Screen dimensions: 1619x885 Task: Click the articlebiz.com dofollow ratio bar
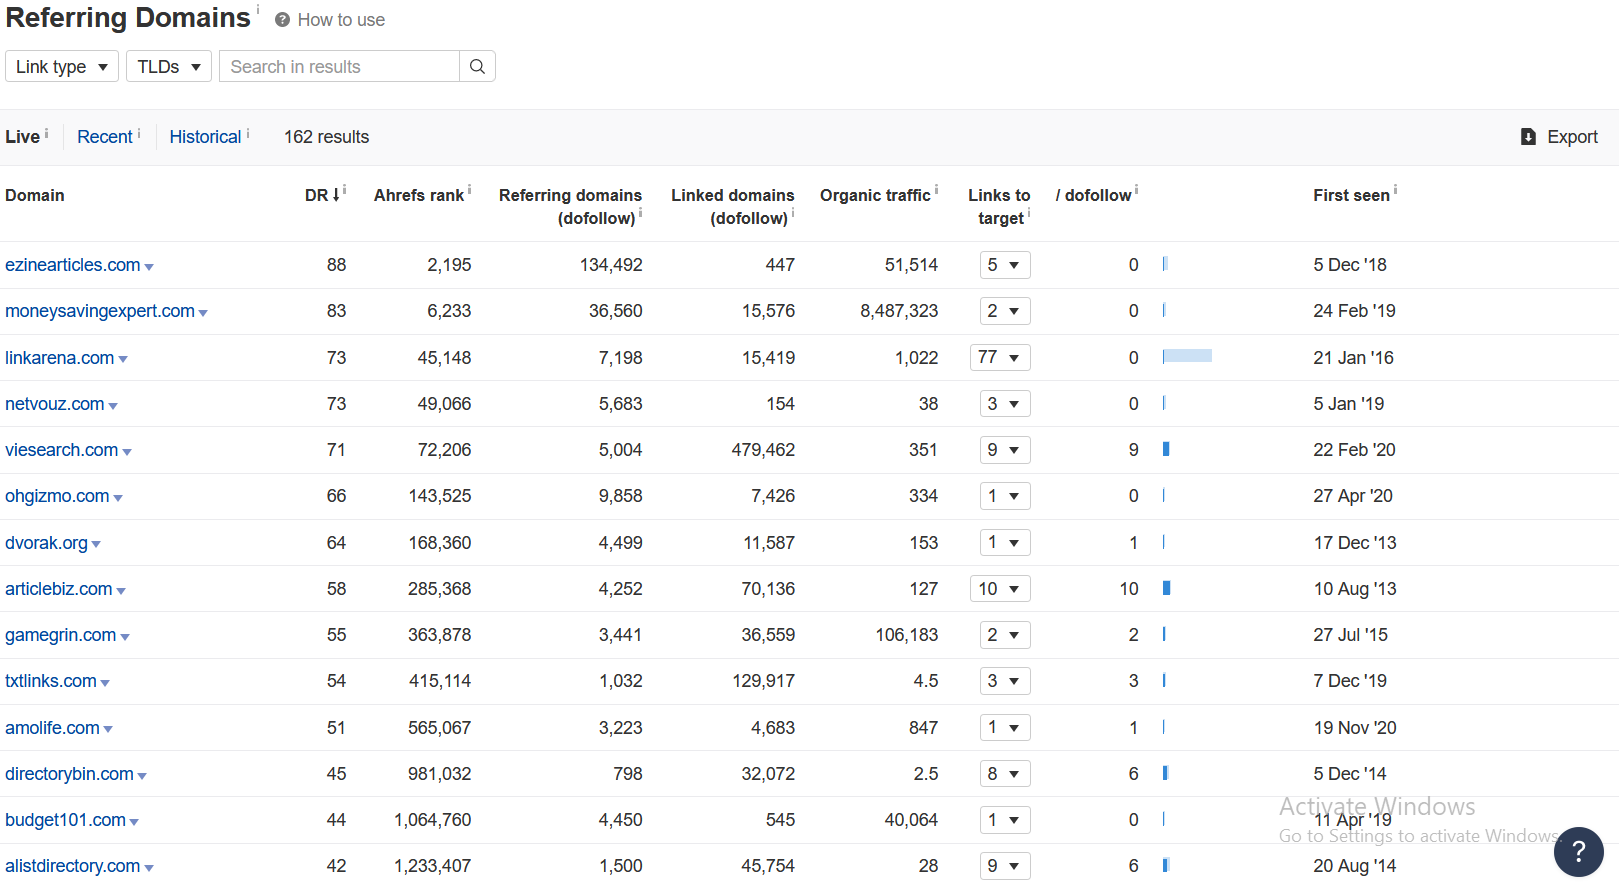click(1166, 588)
